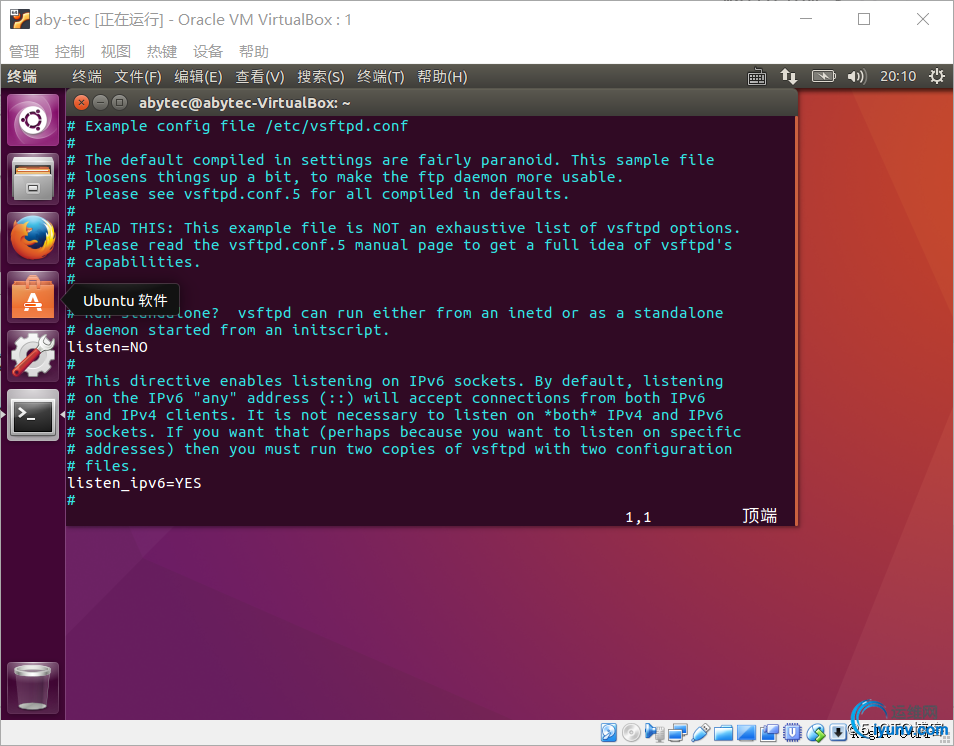The image size is (954, 746).
Task: Close the terminal window
Action: (x=81, y=102)
